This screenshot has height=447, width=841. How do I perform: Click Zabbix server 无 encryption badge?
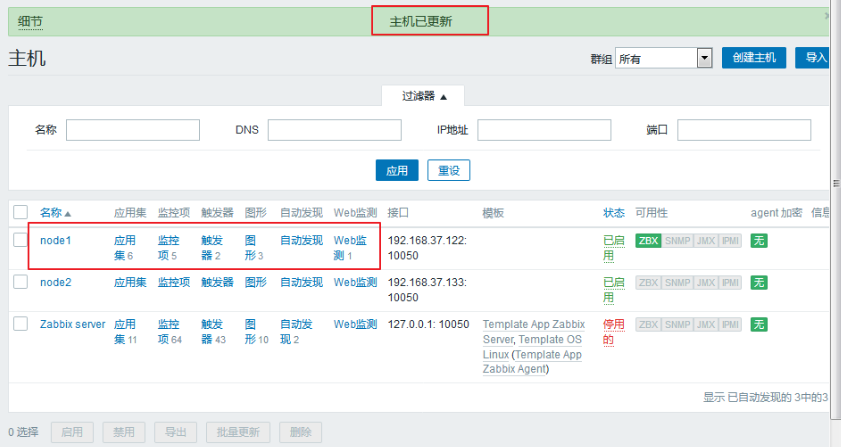pyautogui.click(x=758, y=324)
